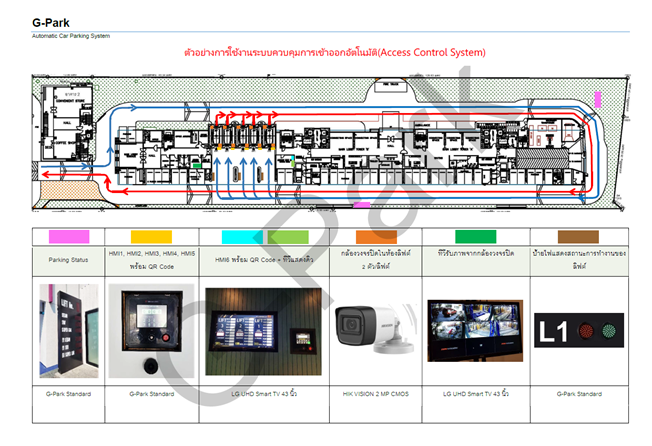
Task: Click the cyan HMI6 legend swatch
Action: point(243,236)
